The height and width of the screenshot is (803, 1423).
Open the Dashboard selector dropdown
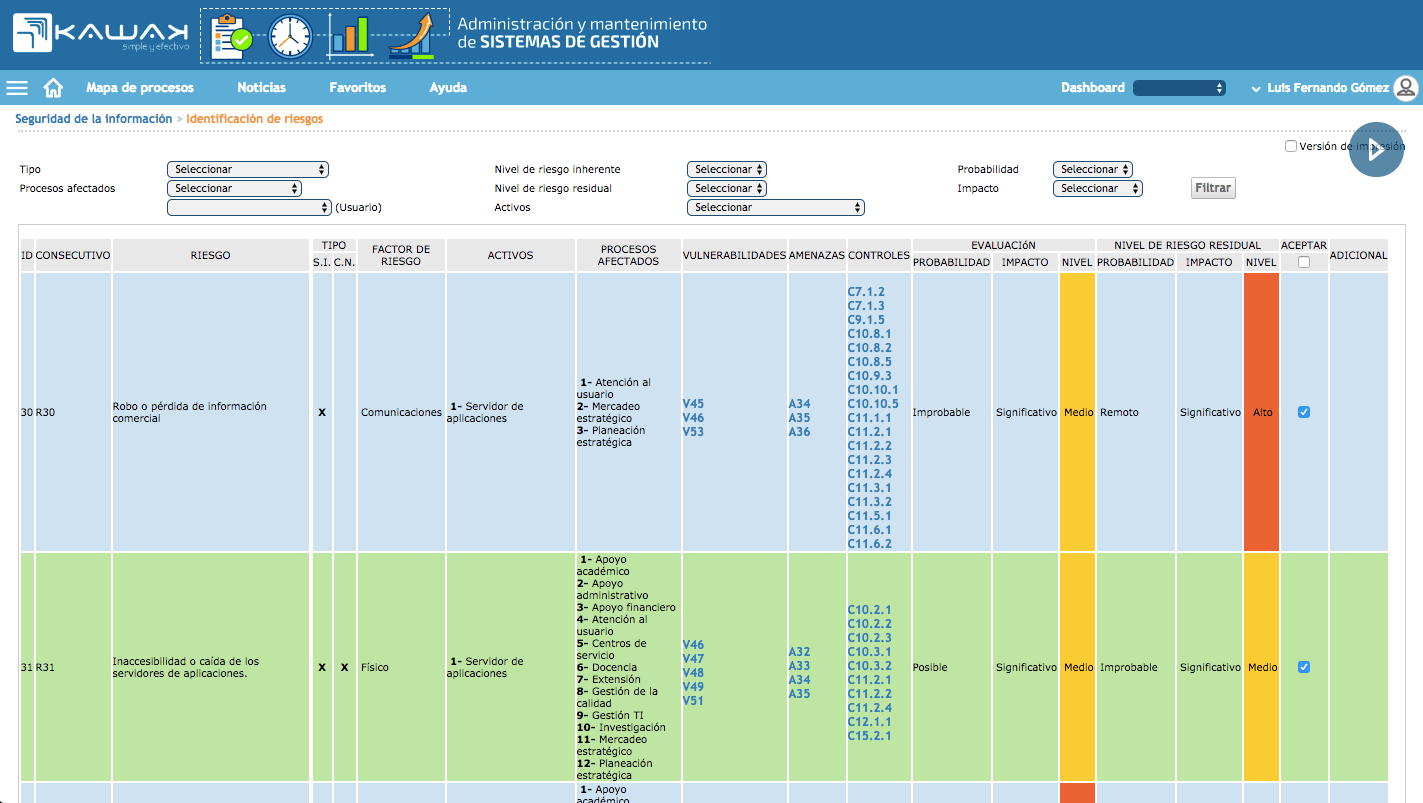[x=1180, y=88]
